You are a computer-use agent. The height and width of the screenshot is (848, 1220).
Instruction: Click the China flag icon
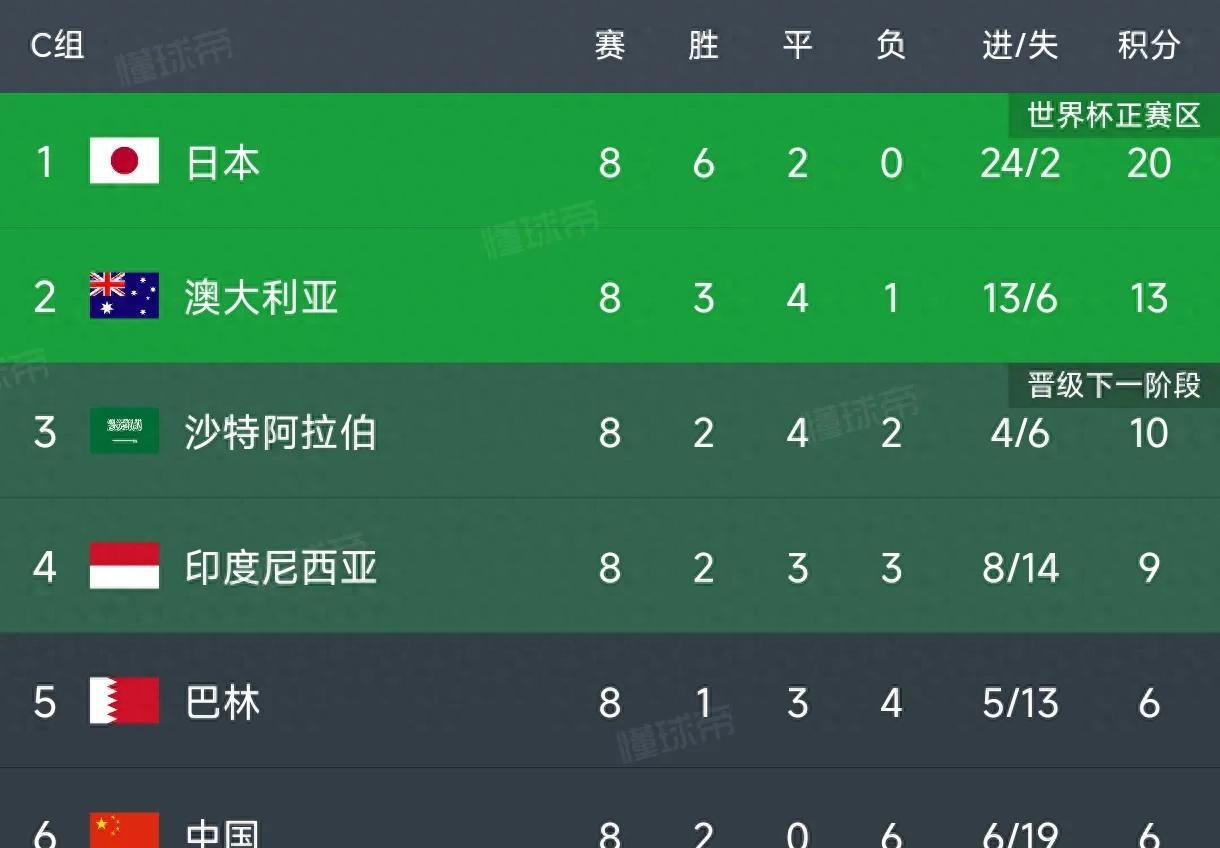pos(124,832)
